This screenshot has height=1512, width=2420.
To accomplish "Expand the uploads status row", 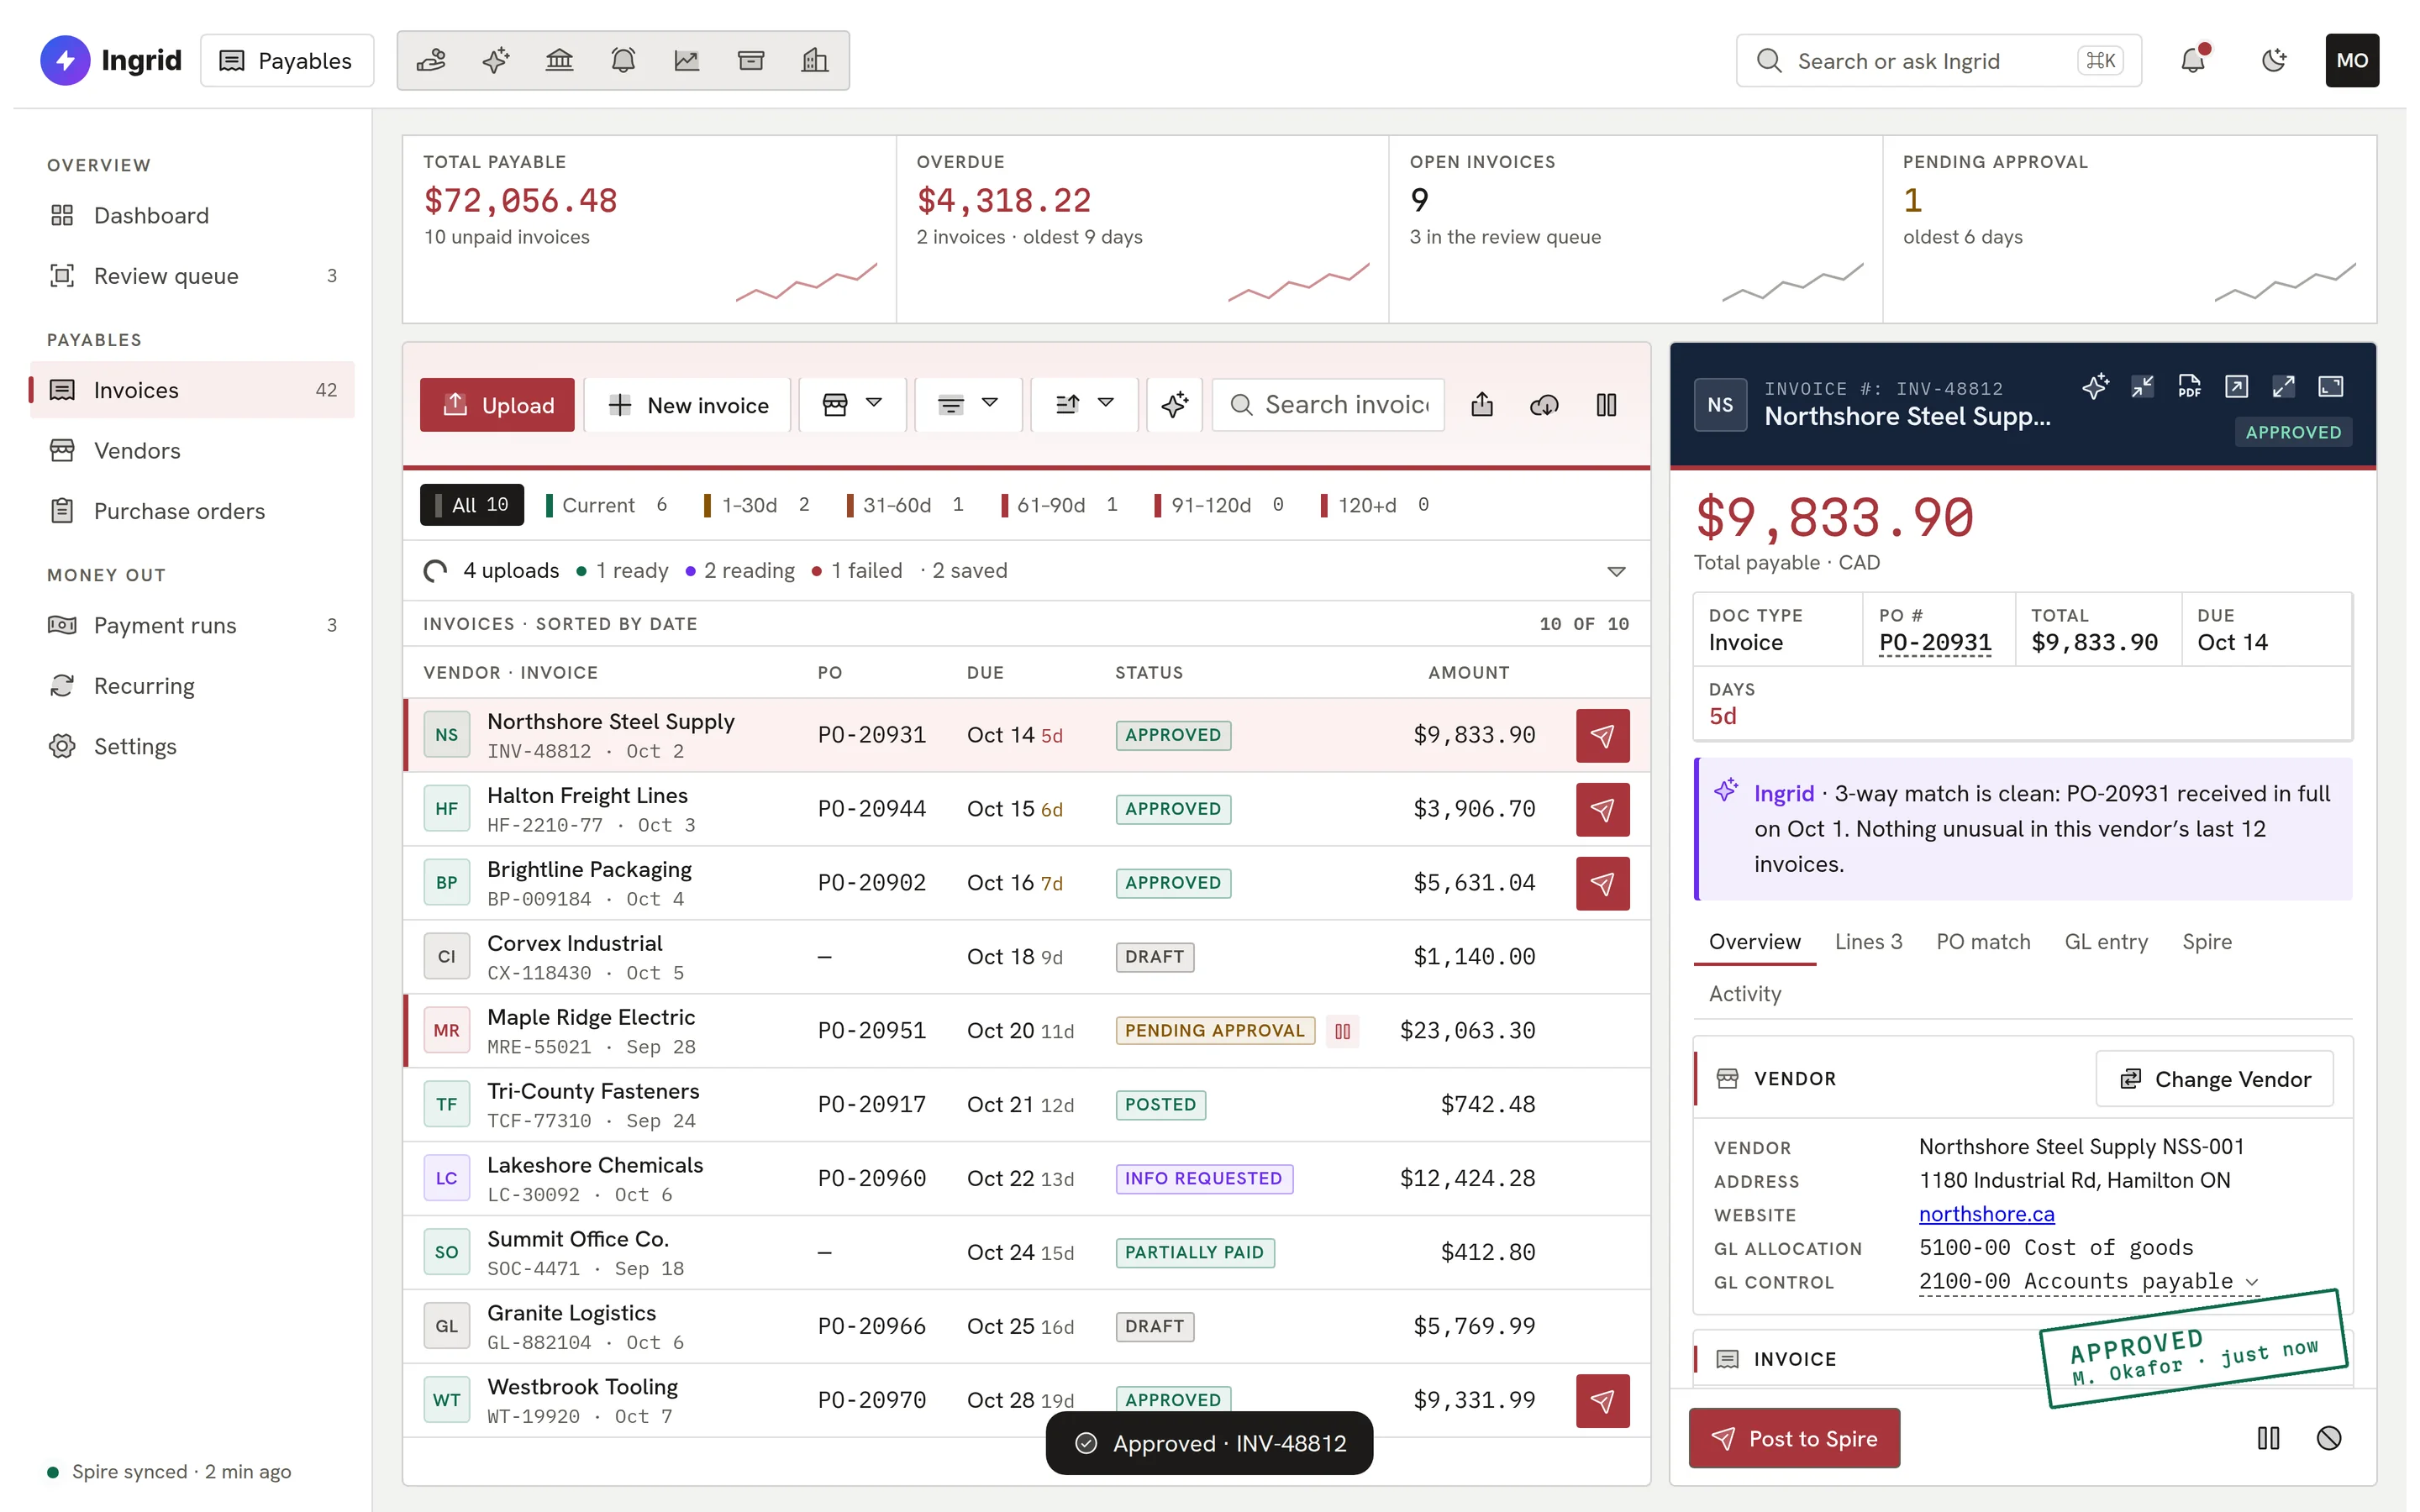I will point(1616,571).
